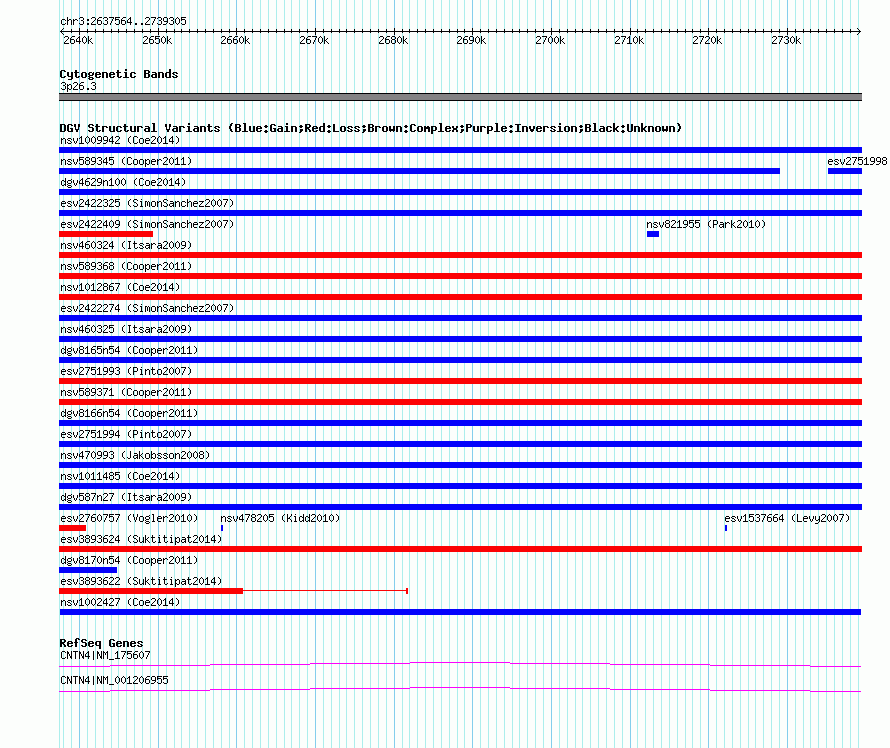Click the DGV Structural Variants track heading
The height and width of the screenshot is (748, 890).
tap(371, 128)
